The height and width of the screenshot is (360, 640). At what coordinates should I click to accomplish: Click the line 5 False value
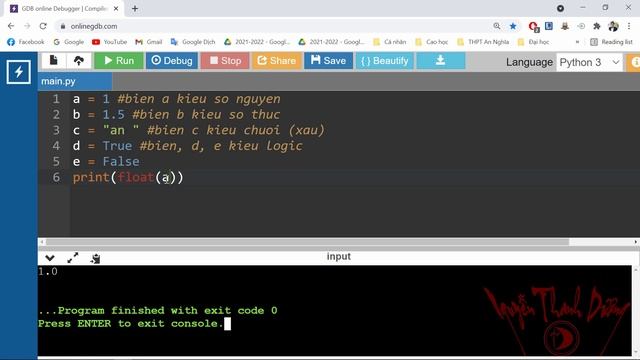tap(121, 162)
